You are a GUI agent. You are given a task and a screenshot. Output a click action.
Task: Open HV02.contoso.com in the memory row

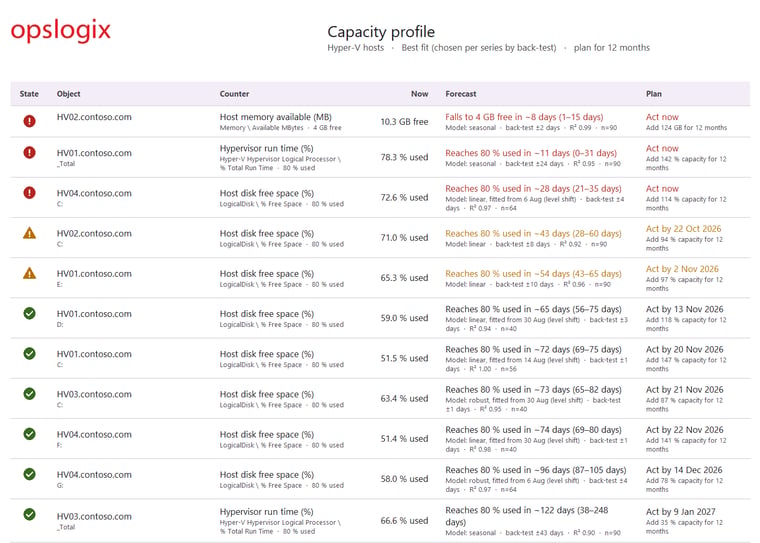coord(94,117)
